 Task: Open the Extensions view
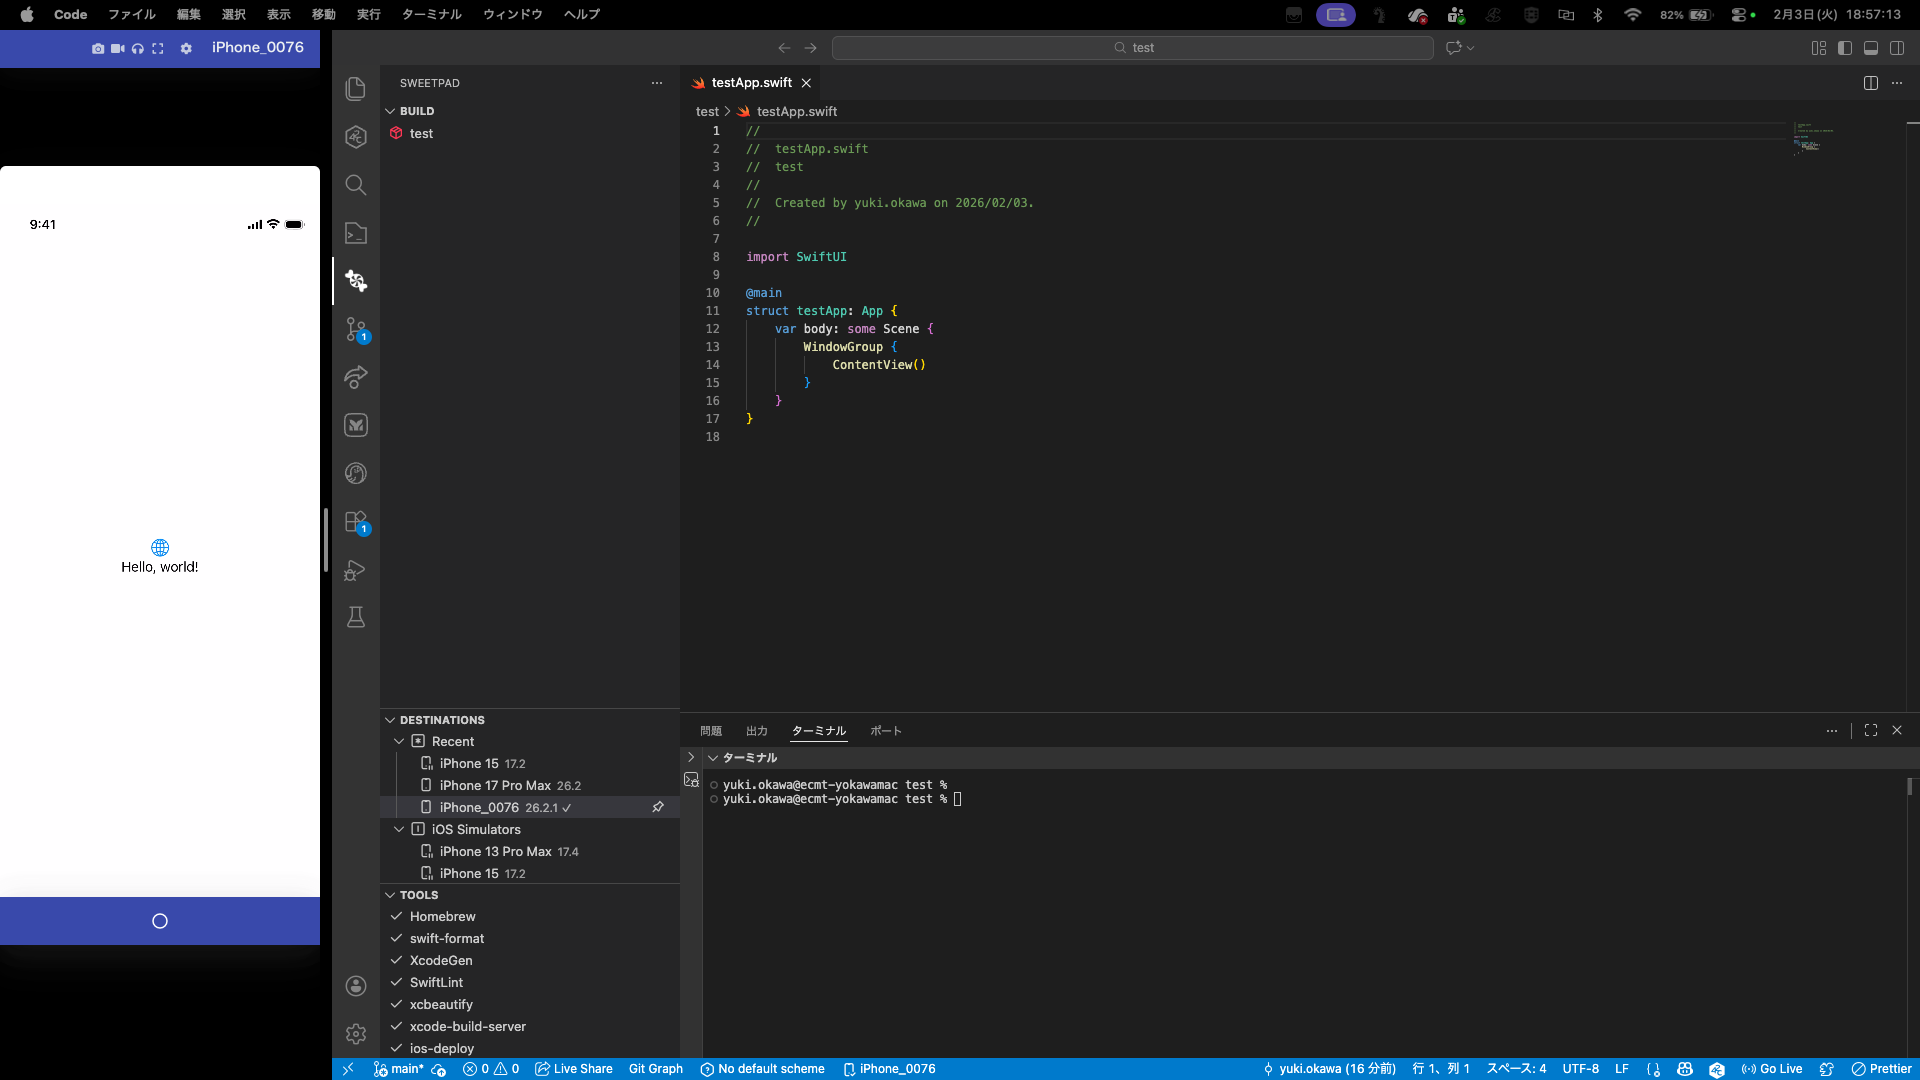tap(356, 522)
